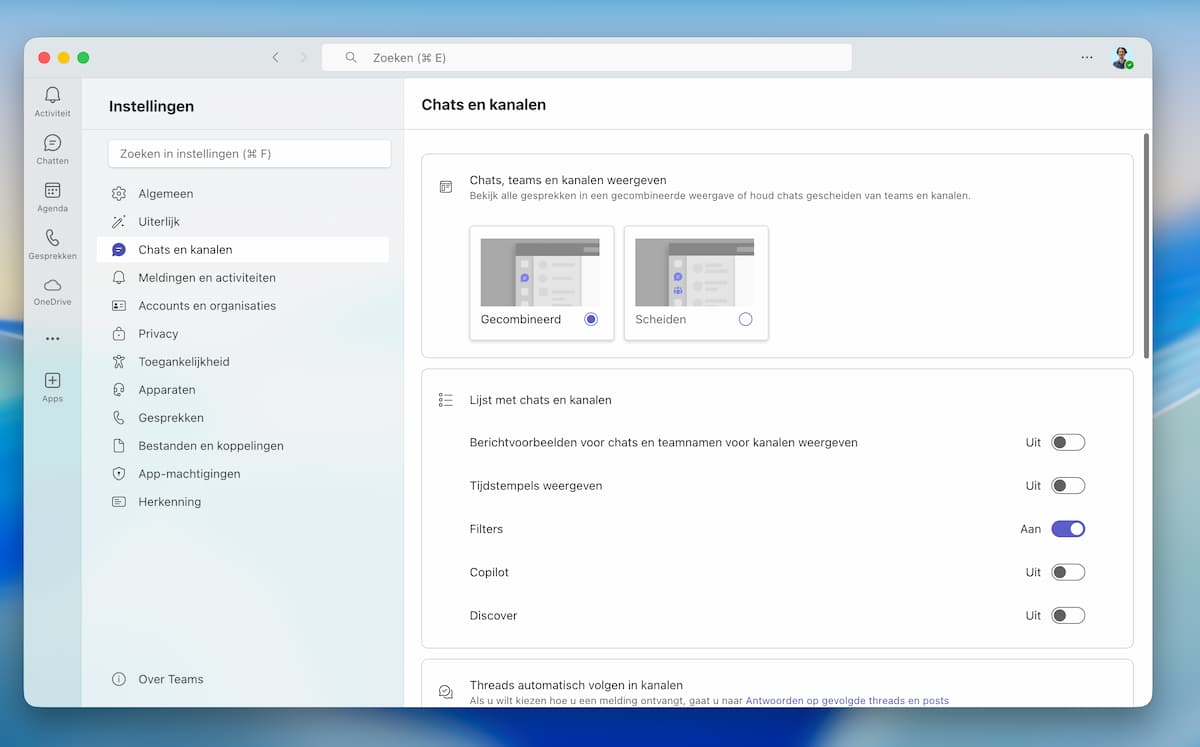Go back using the back arrow
Screen dimensions: 1200x747
coord(275,58)
